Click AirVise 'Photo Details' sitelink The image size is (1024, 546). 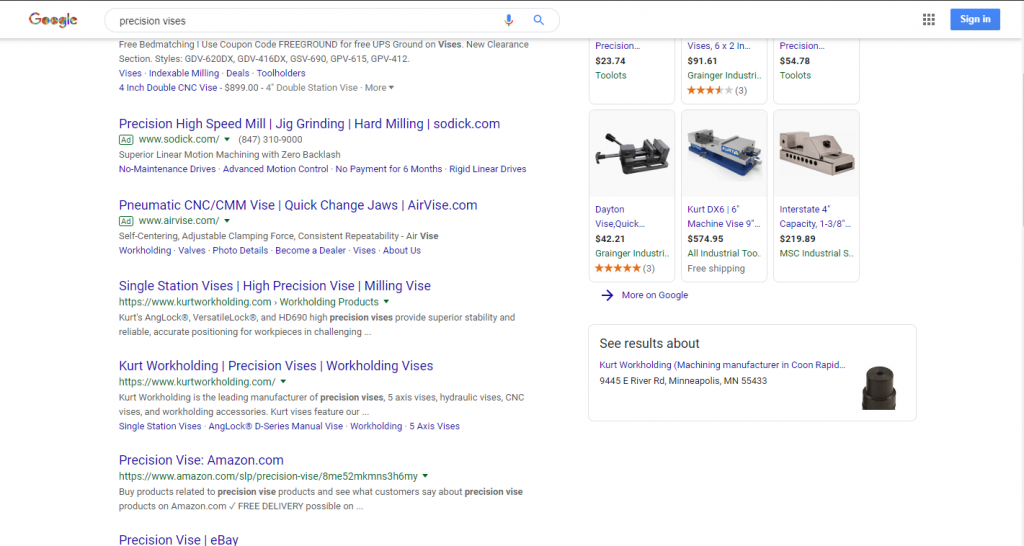pos(240,250)
